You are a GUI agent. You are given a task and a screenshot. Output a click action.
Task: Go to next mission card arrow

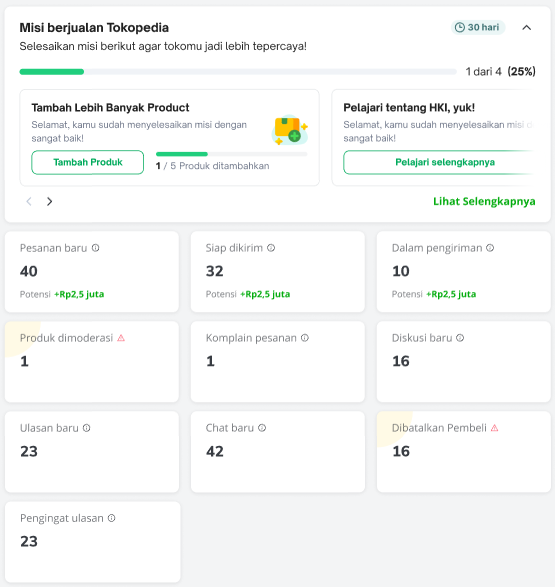(49, 201)
